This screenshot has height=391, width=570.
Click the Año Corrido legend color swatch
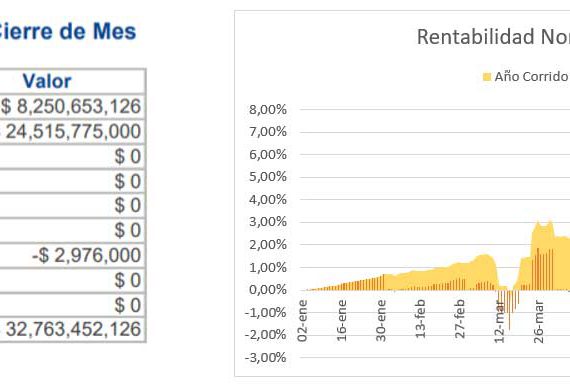[487, 77]
